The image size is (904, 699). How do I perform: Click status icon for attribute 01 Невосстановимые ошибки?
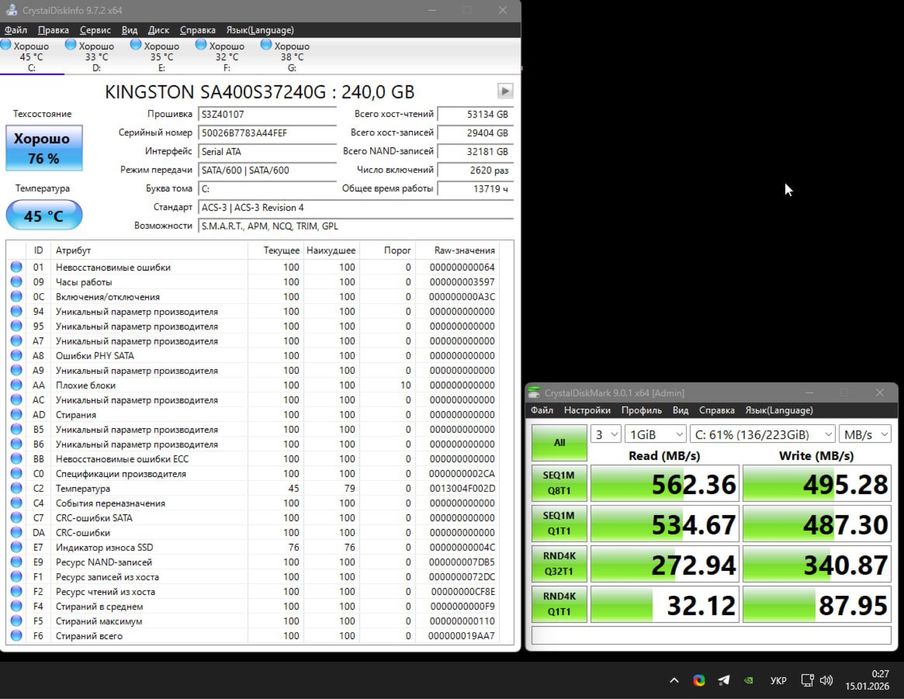click(16, 267)
